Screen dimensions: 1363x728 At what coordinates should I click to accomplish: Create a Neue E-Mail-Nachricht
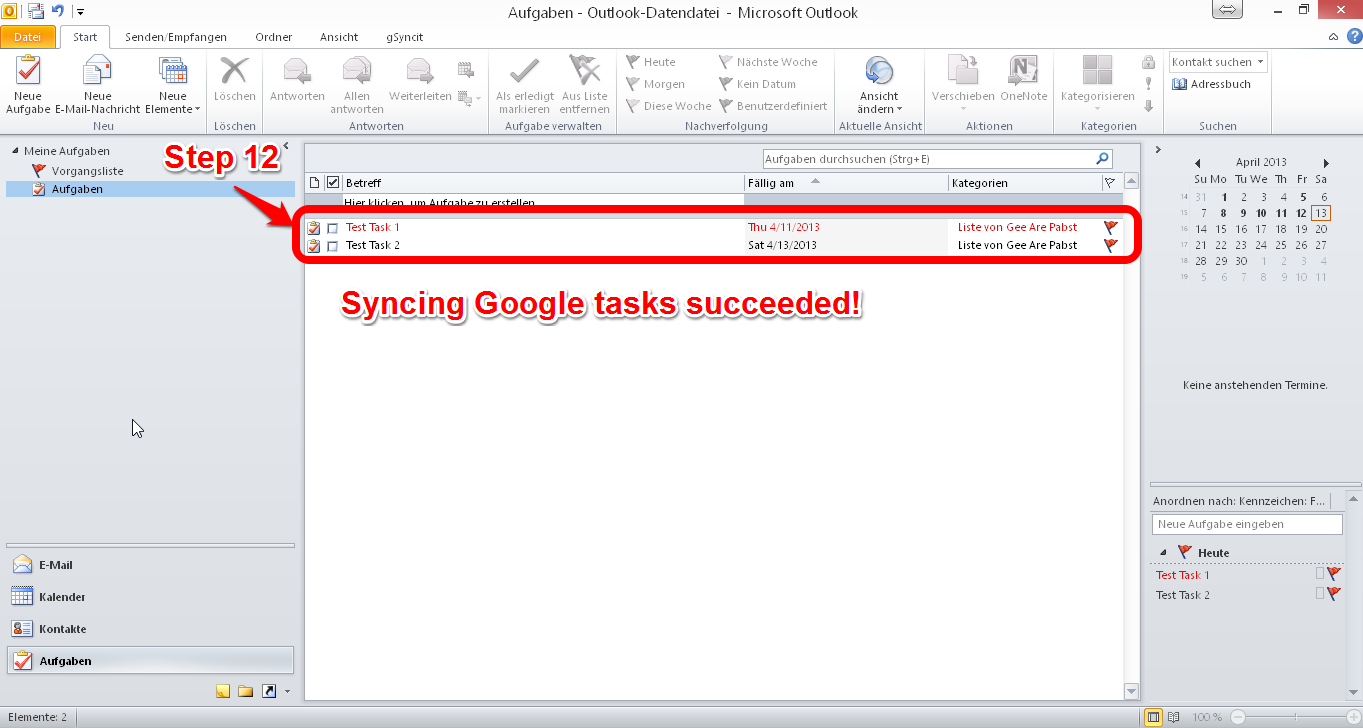tap(97, 74)
